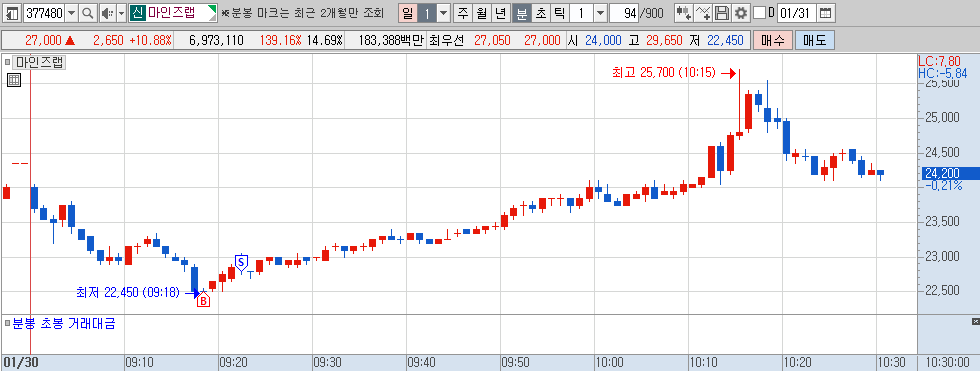Open the calendar date picker icon
The width and height of the screenshot is (980, 371).
[x=826, y=13]
